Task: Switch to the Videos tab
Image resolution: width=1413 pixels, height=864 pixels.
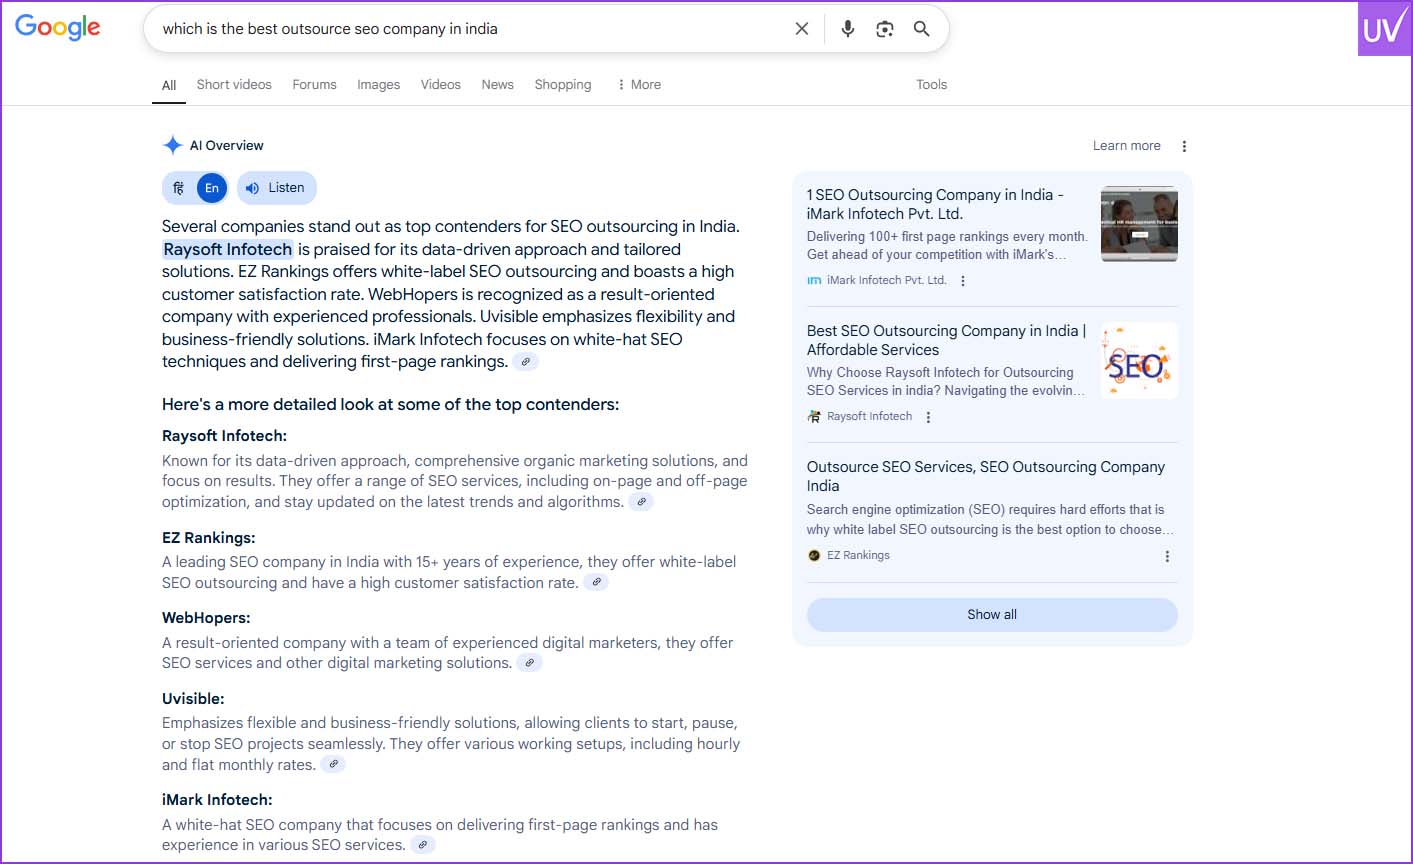Action: pos(441,85)
